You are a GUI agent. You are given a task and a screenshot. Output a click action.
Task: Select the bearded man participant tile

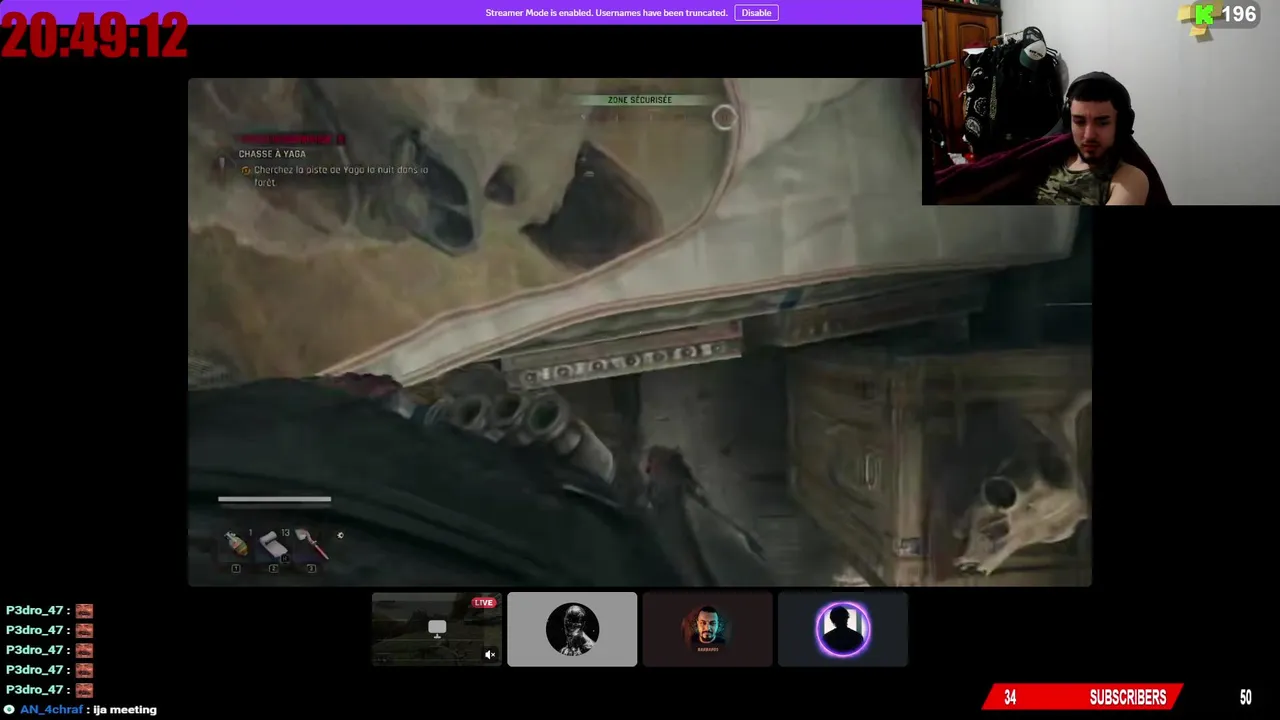click(x=707, y=629)
